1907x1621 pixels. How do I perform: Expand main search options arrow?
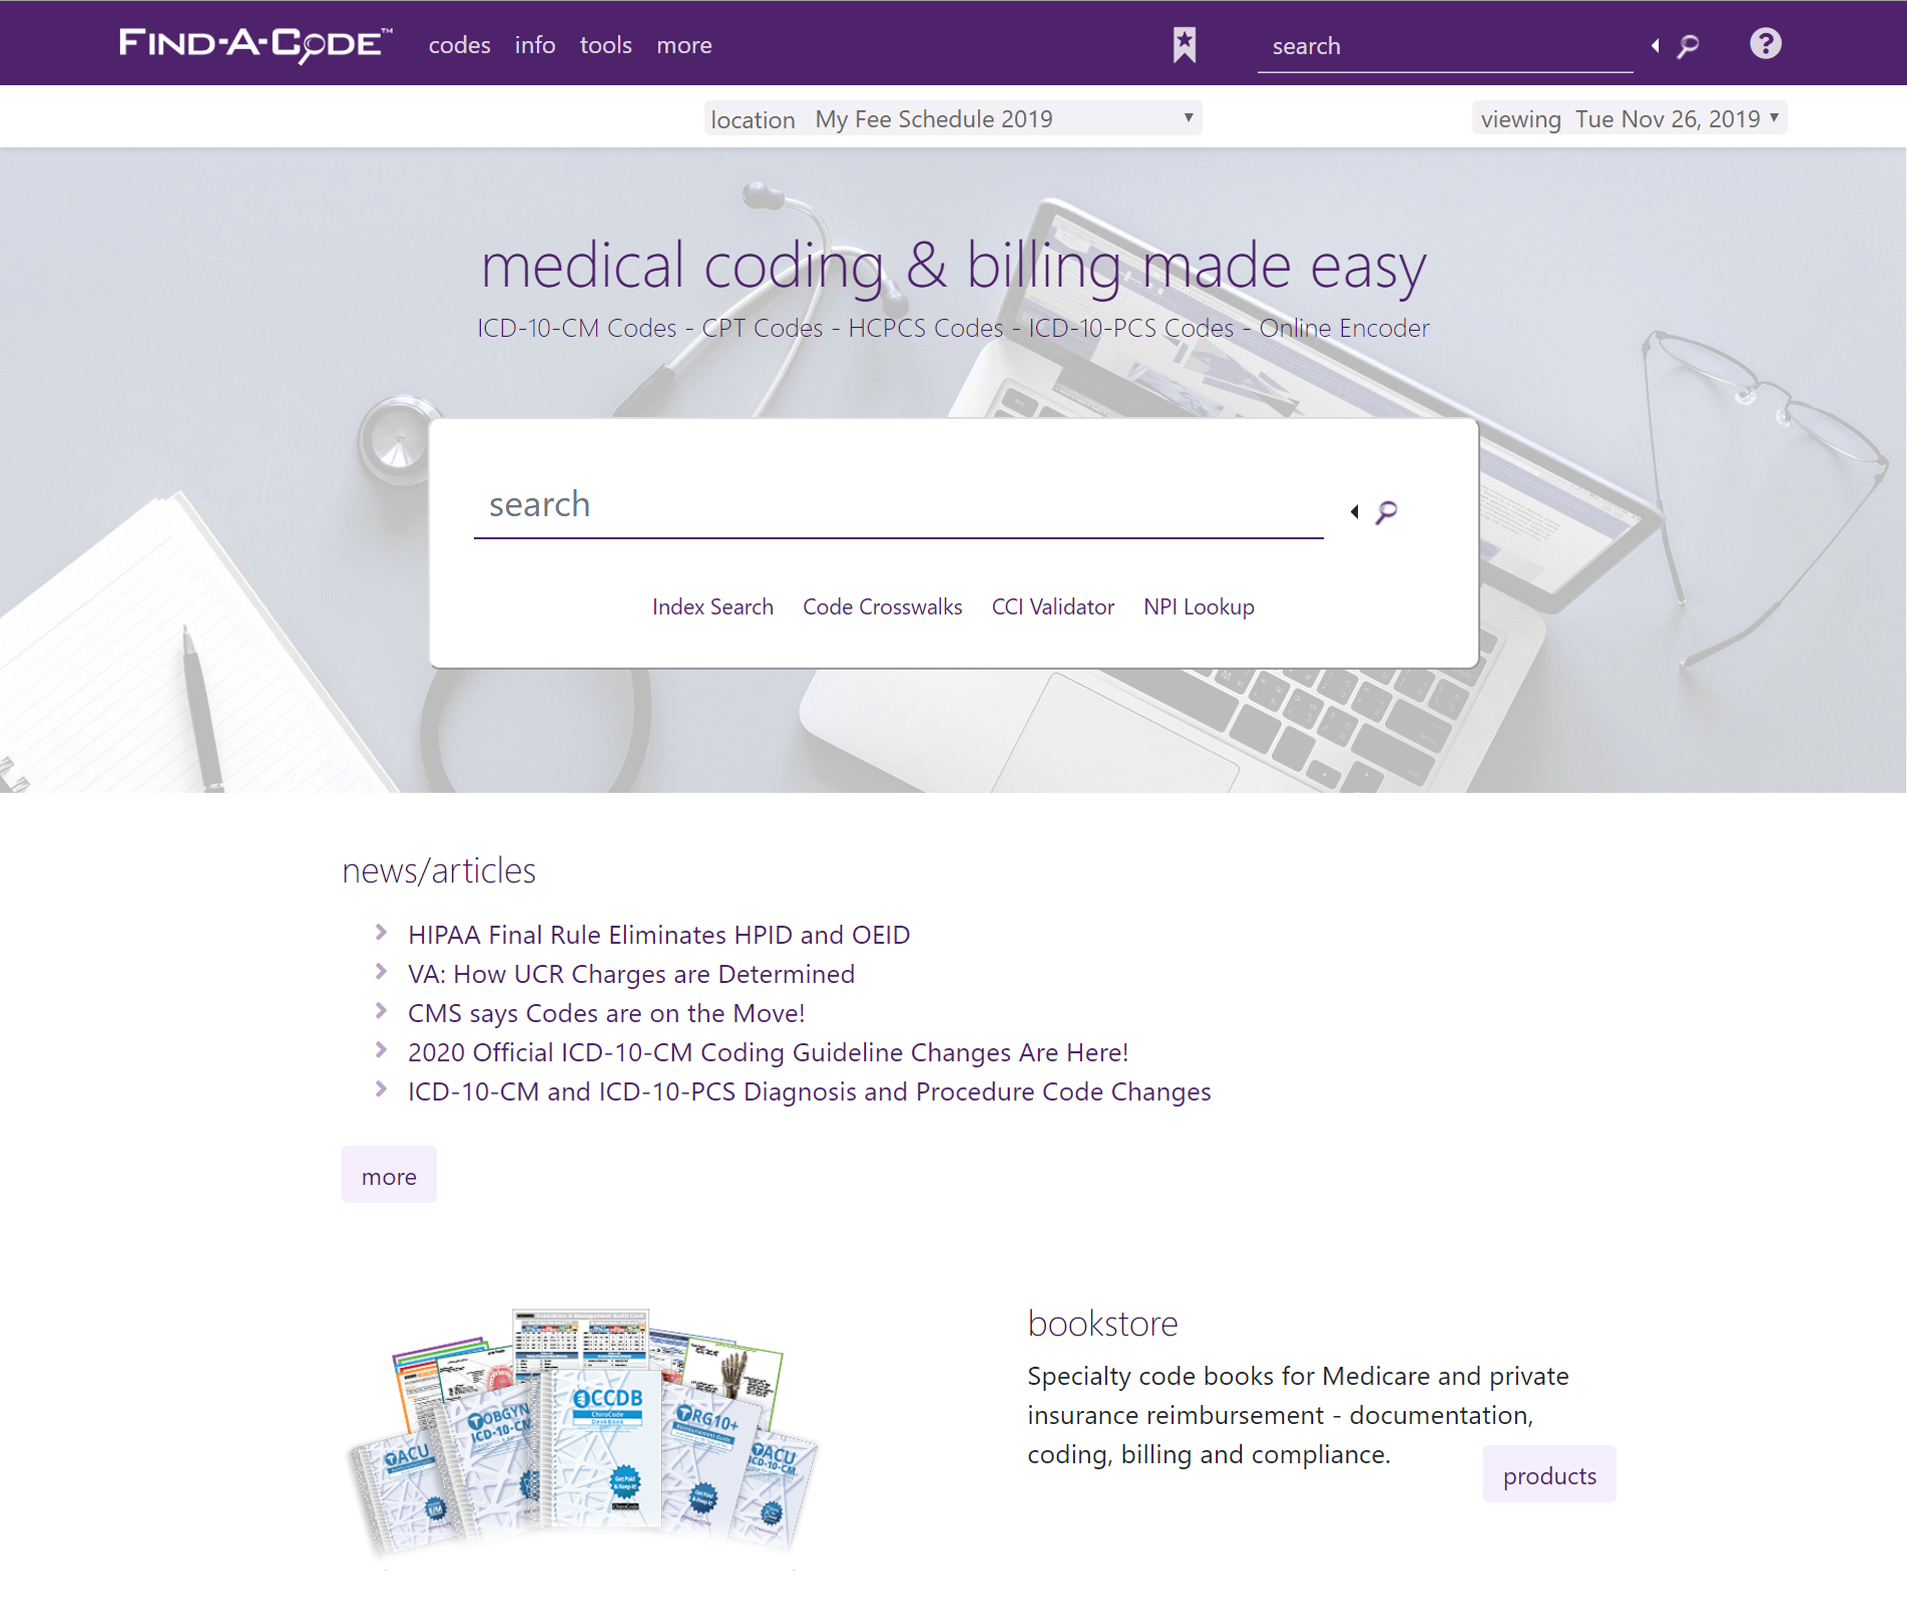coord(1354,512)
